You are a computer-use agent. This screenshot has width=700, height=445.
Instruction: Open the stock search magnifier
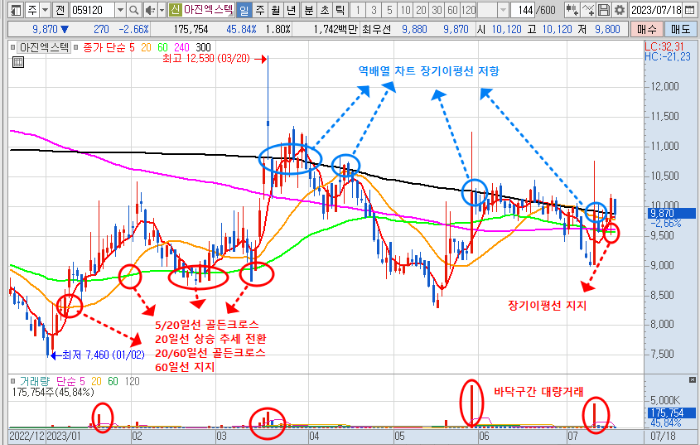(x=133, y=10)
